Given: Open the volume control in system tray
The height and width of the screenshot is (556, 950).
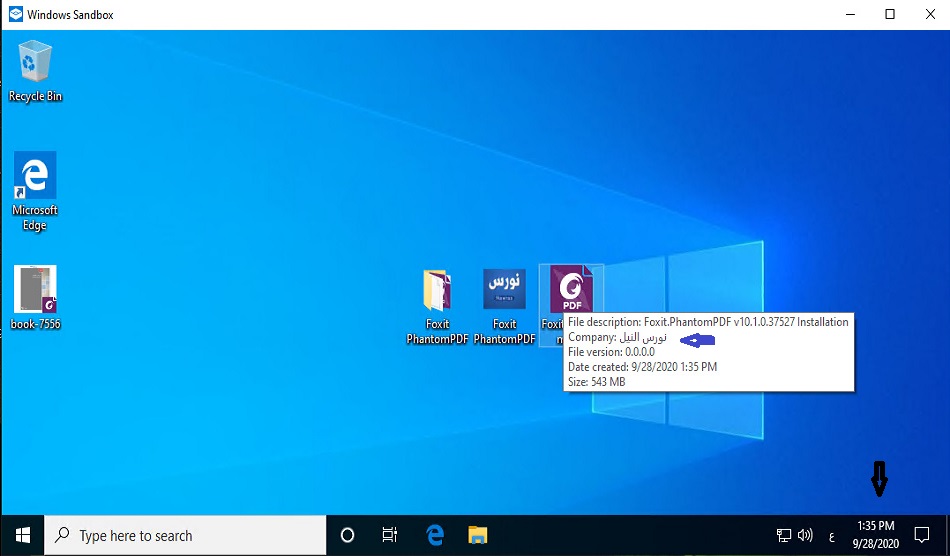Looking at the screenshot, I should pyautogui.click(x=806, y=535).
